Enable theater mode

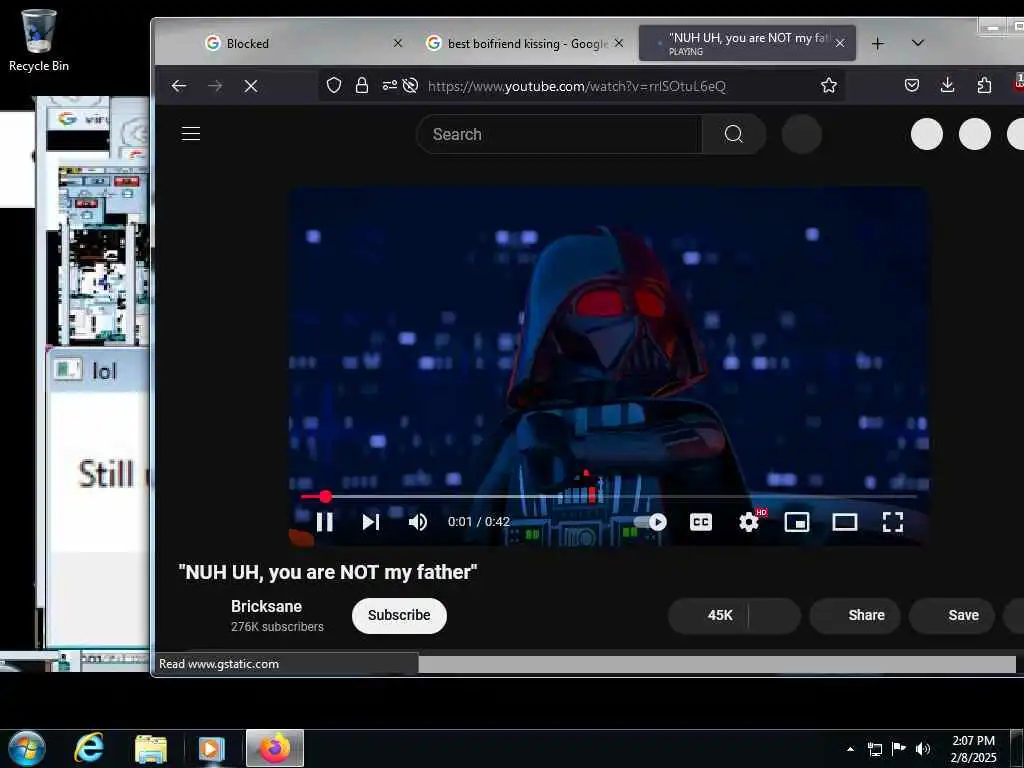tap(845, 522)
